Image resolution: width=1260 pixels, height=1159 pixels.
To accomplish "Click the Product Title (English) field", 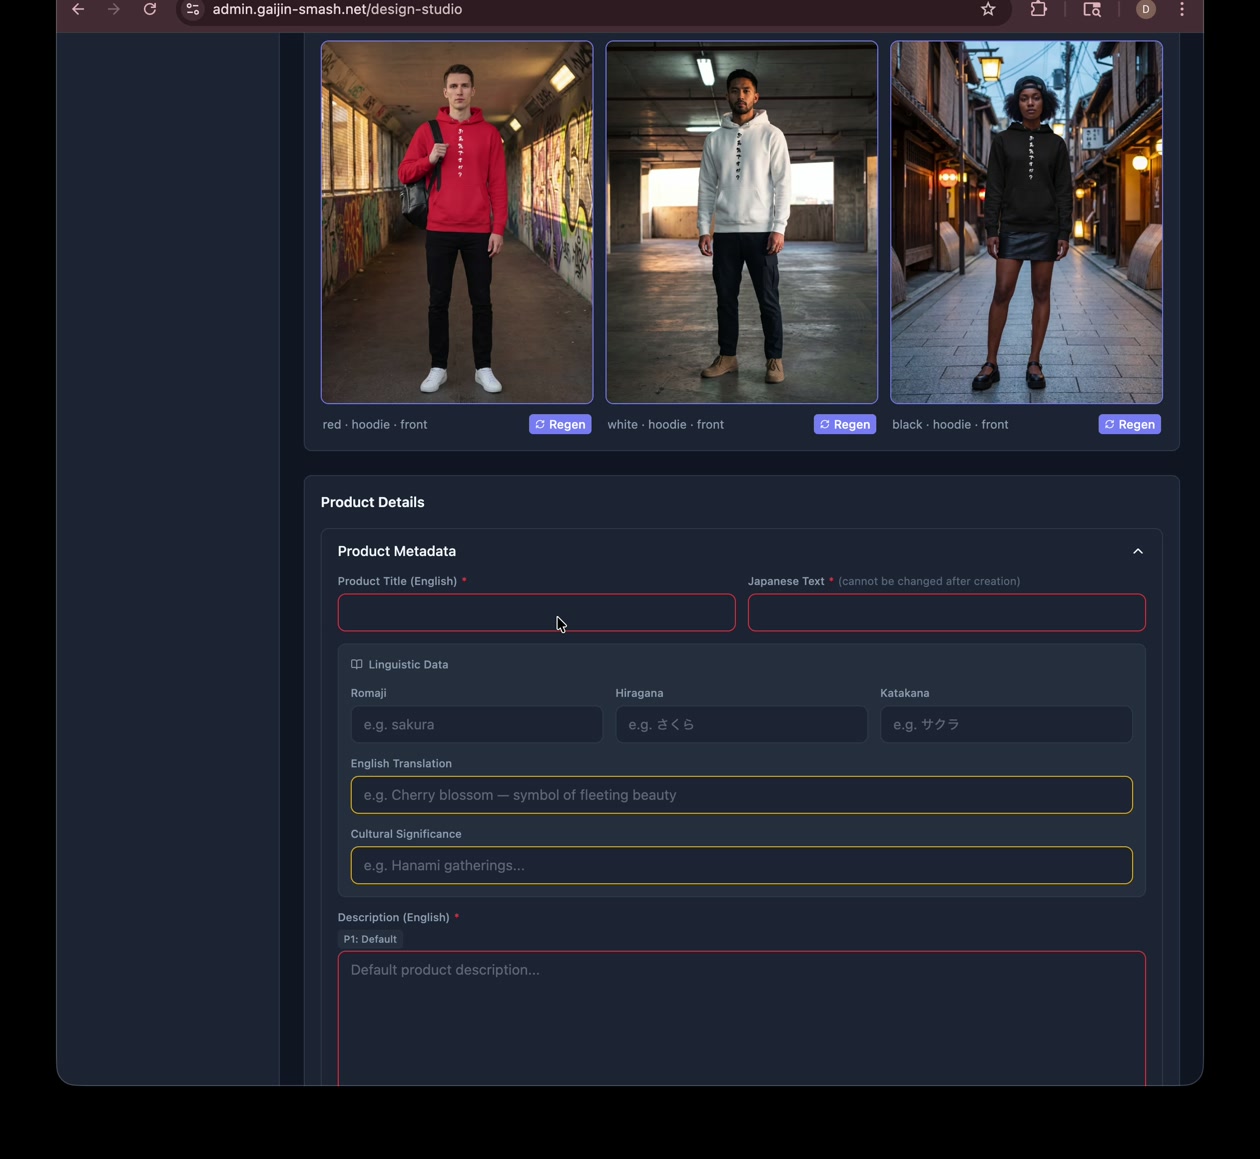I will pyautogui.click(x=536, y=612).
